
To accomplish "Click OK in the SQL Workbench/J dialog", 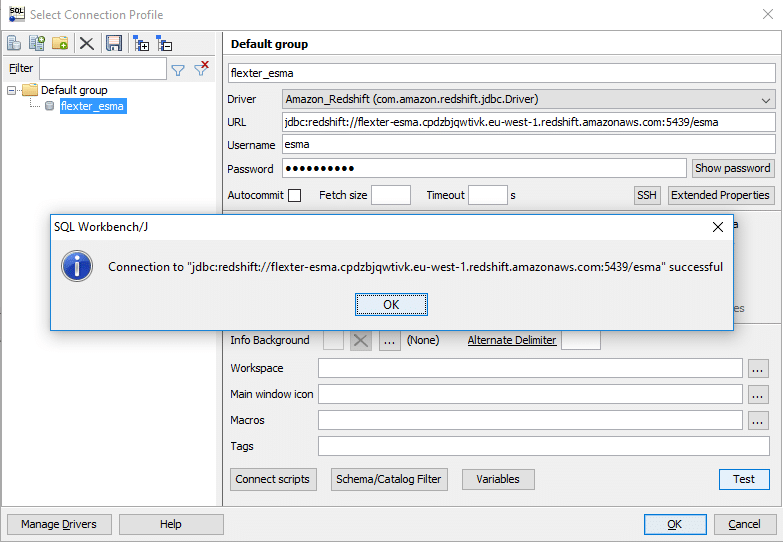I will (391, 305).
